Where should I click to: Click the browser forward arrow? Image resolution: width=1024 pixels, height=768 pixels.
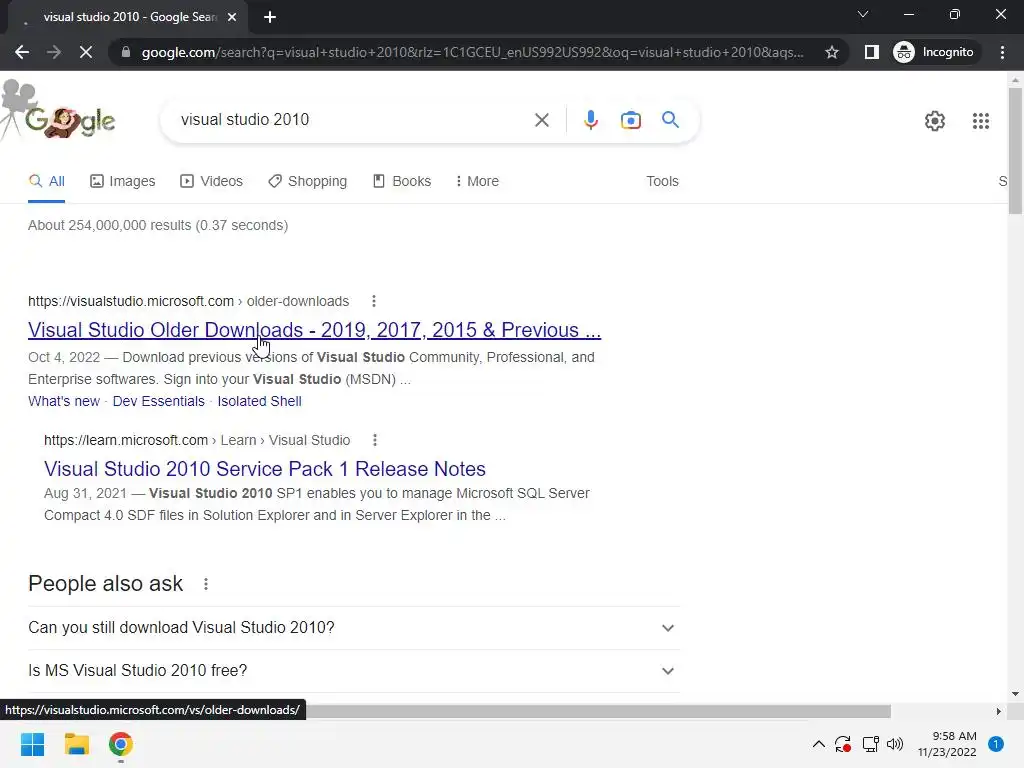tap(54, 52)
